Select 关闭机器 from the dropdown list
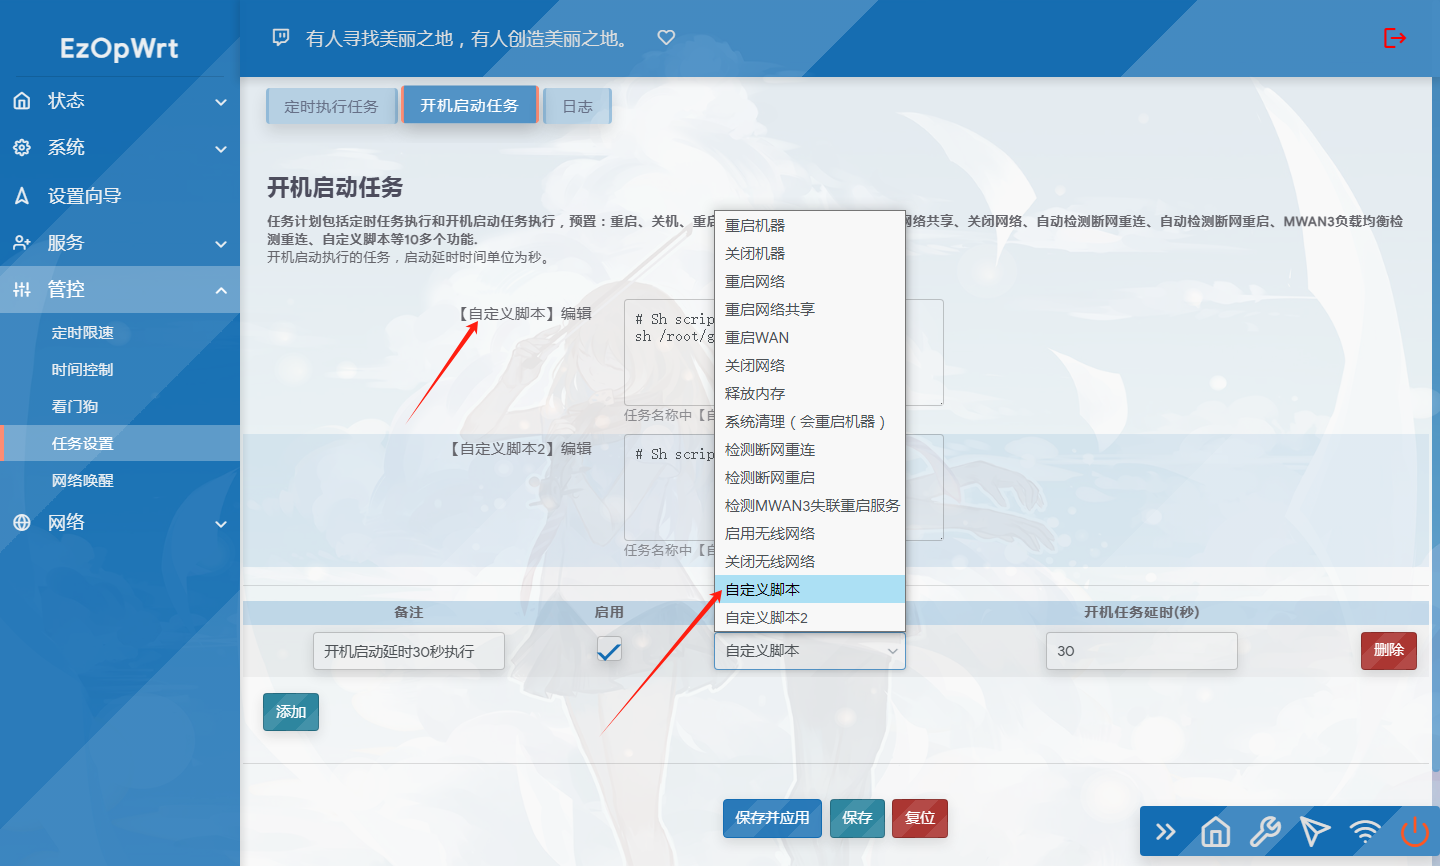 (x=810, y=254)
